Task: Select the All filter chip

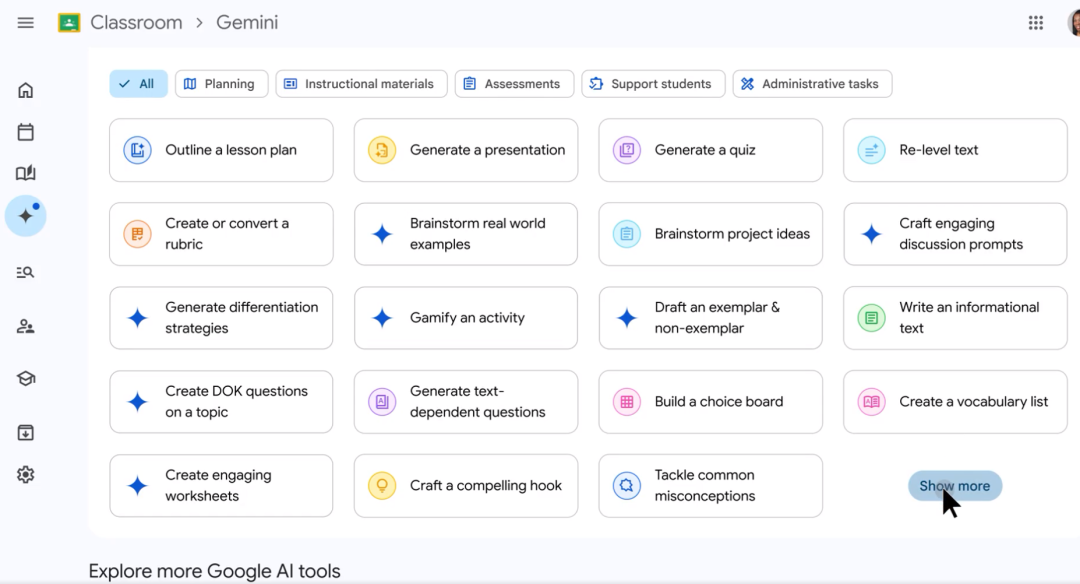Action: (138, 84)
